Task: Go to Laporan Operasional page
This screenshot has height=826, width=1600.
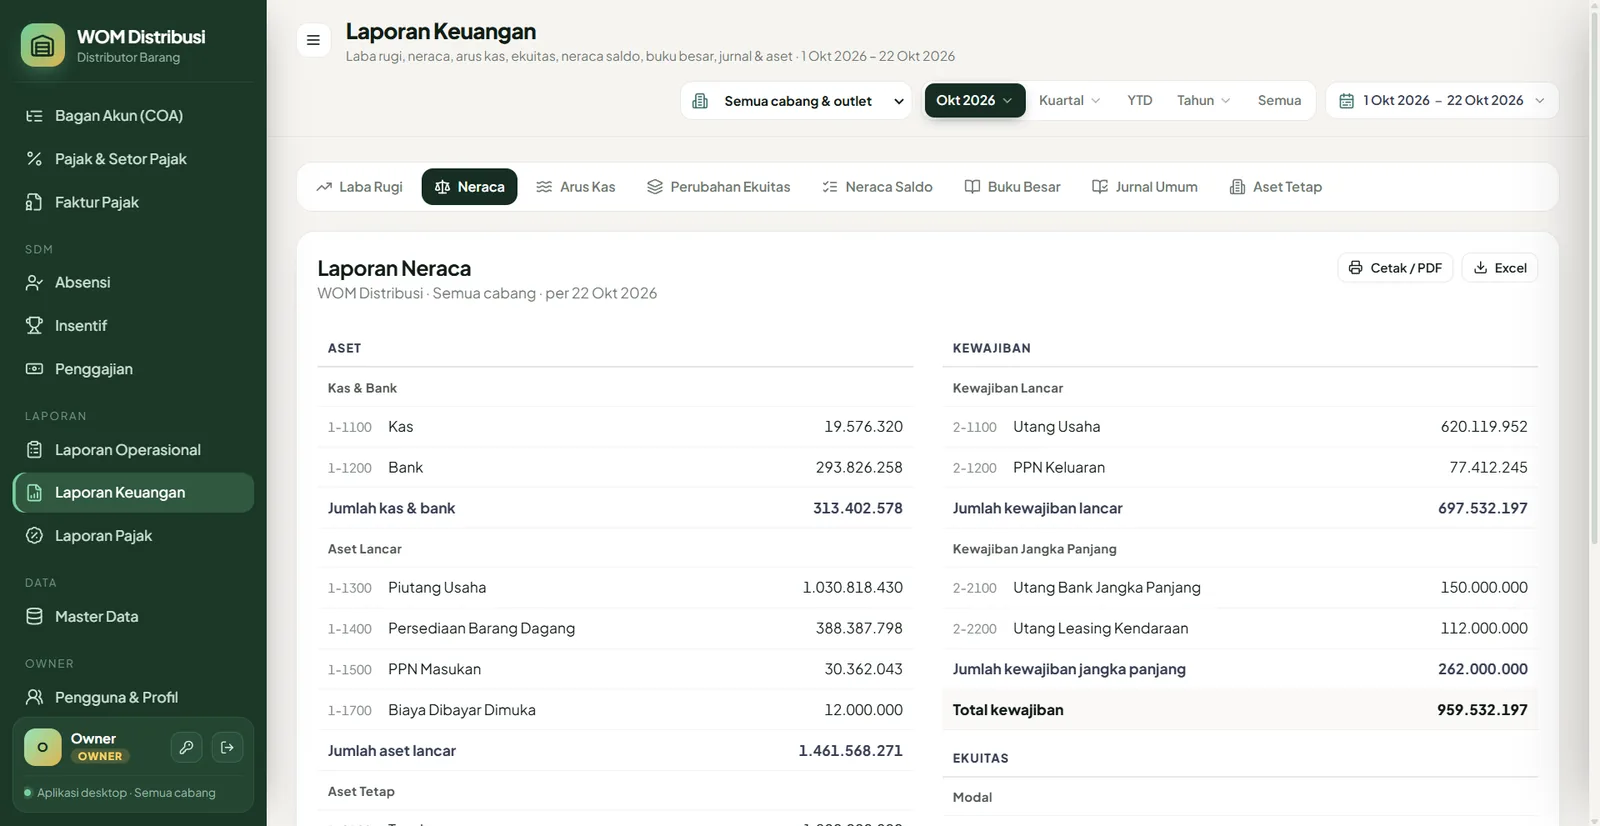Action: 133,450
